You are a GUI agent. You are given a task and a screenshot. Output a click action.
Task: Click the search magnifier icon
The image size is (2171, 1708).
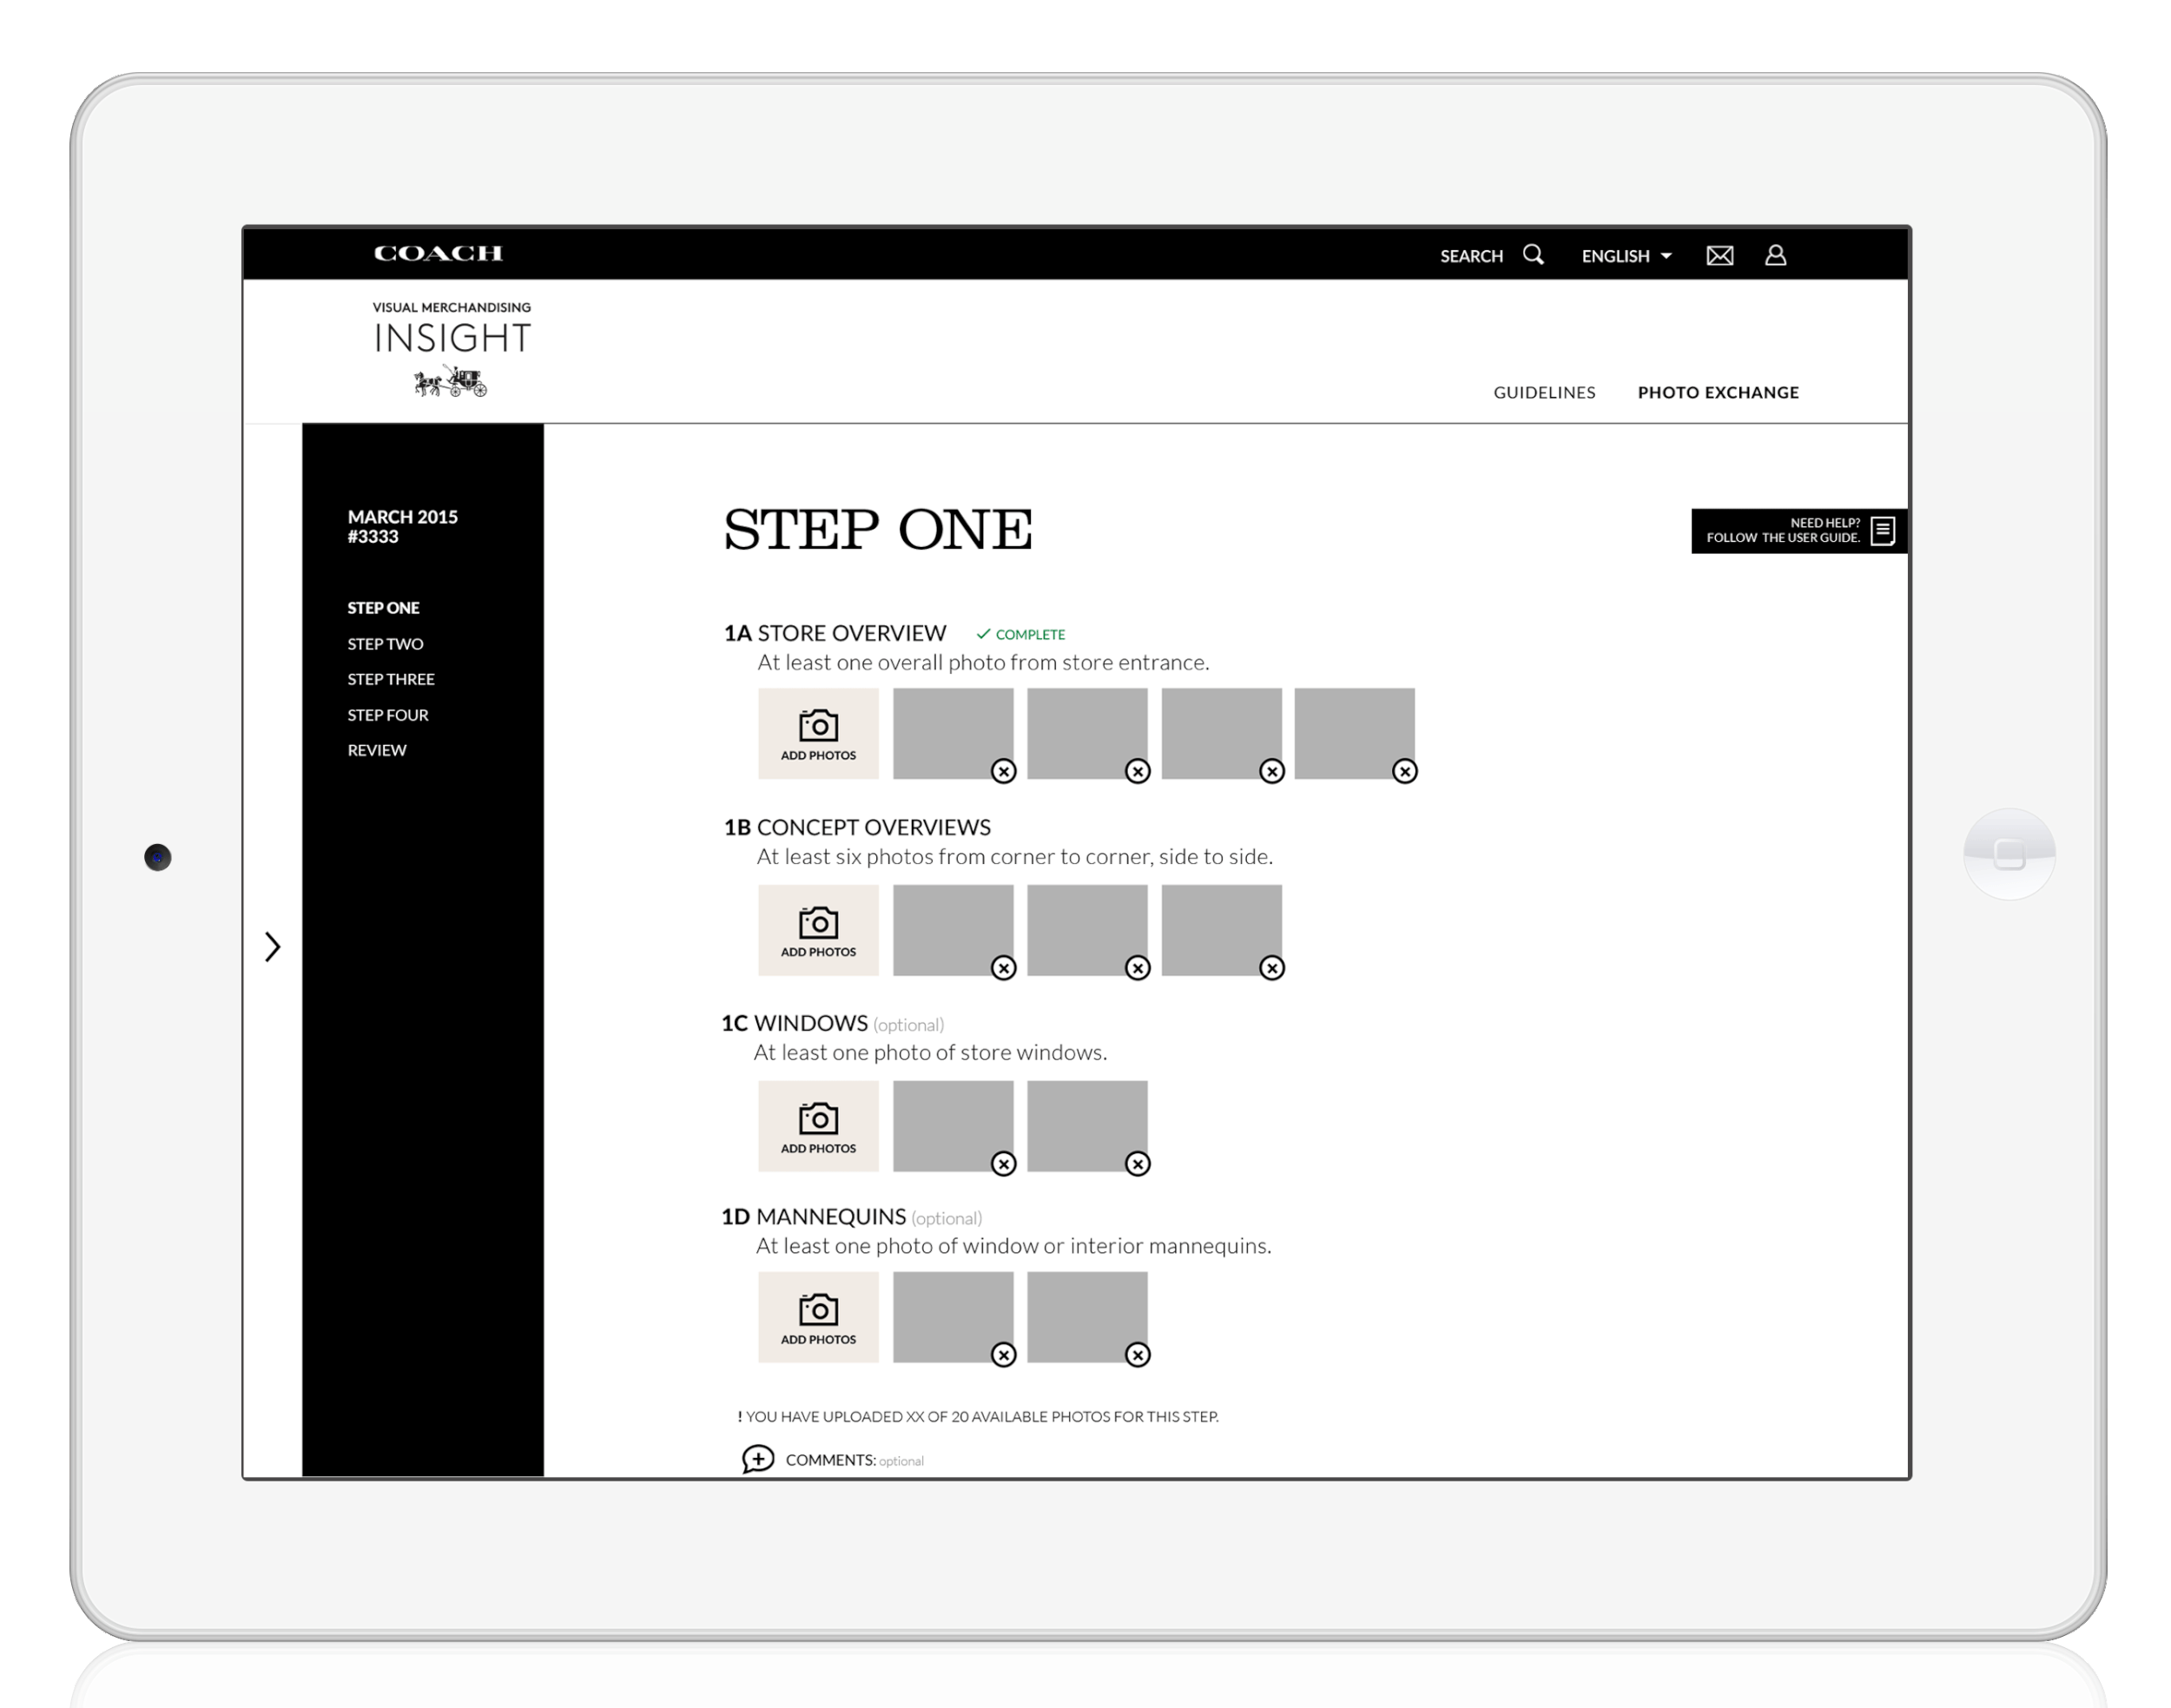(1533, 255)
